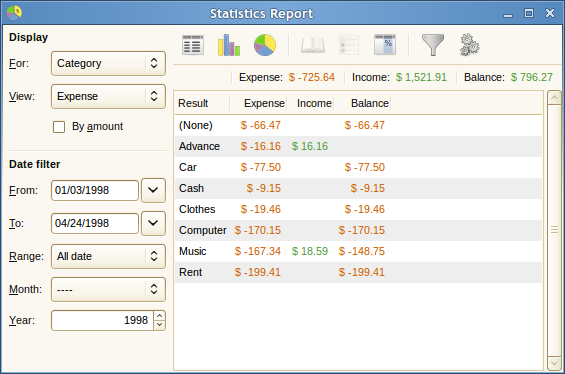The height and width of the screenshot is (374, 565).
Task: Click total Balance $ 796.27
Action: point(532,77)
